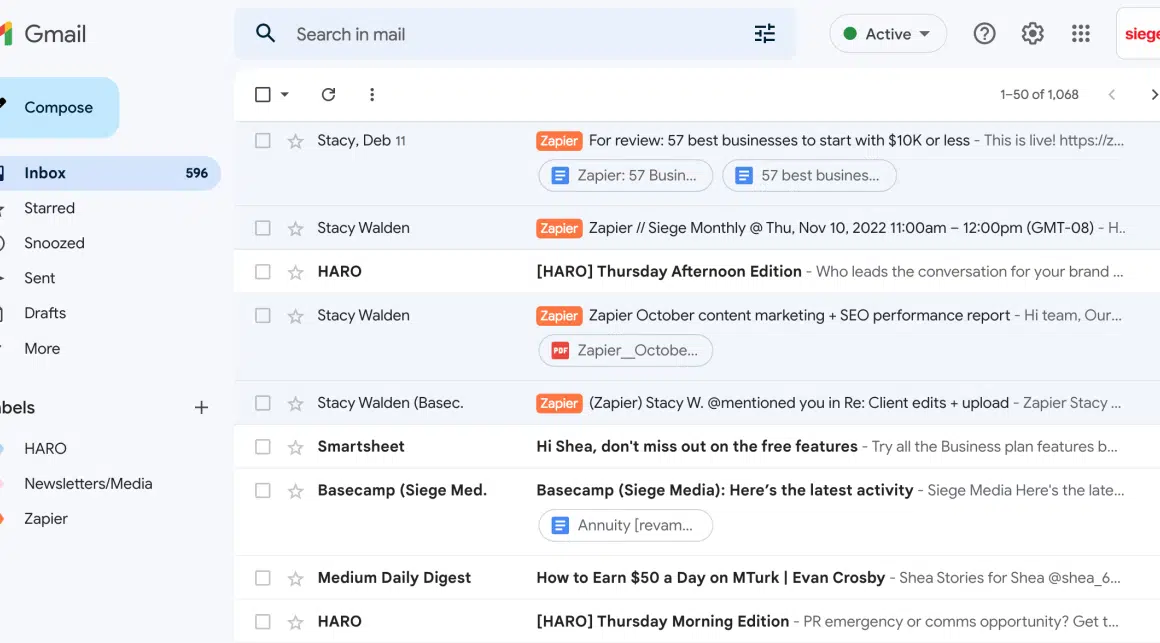Check the box for Stacy, Deb email
The height and width of the screenshot is (643, 1160).
[x=263, y=141]
